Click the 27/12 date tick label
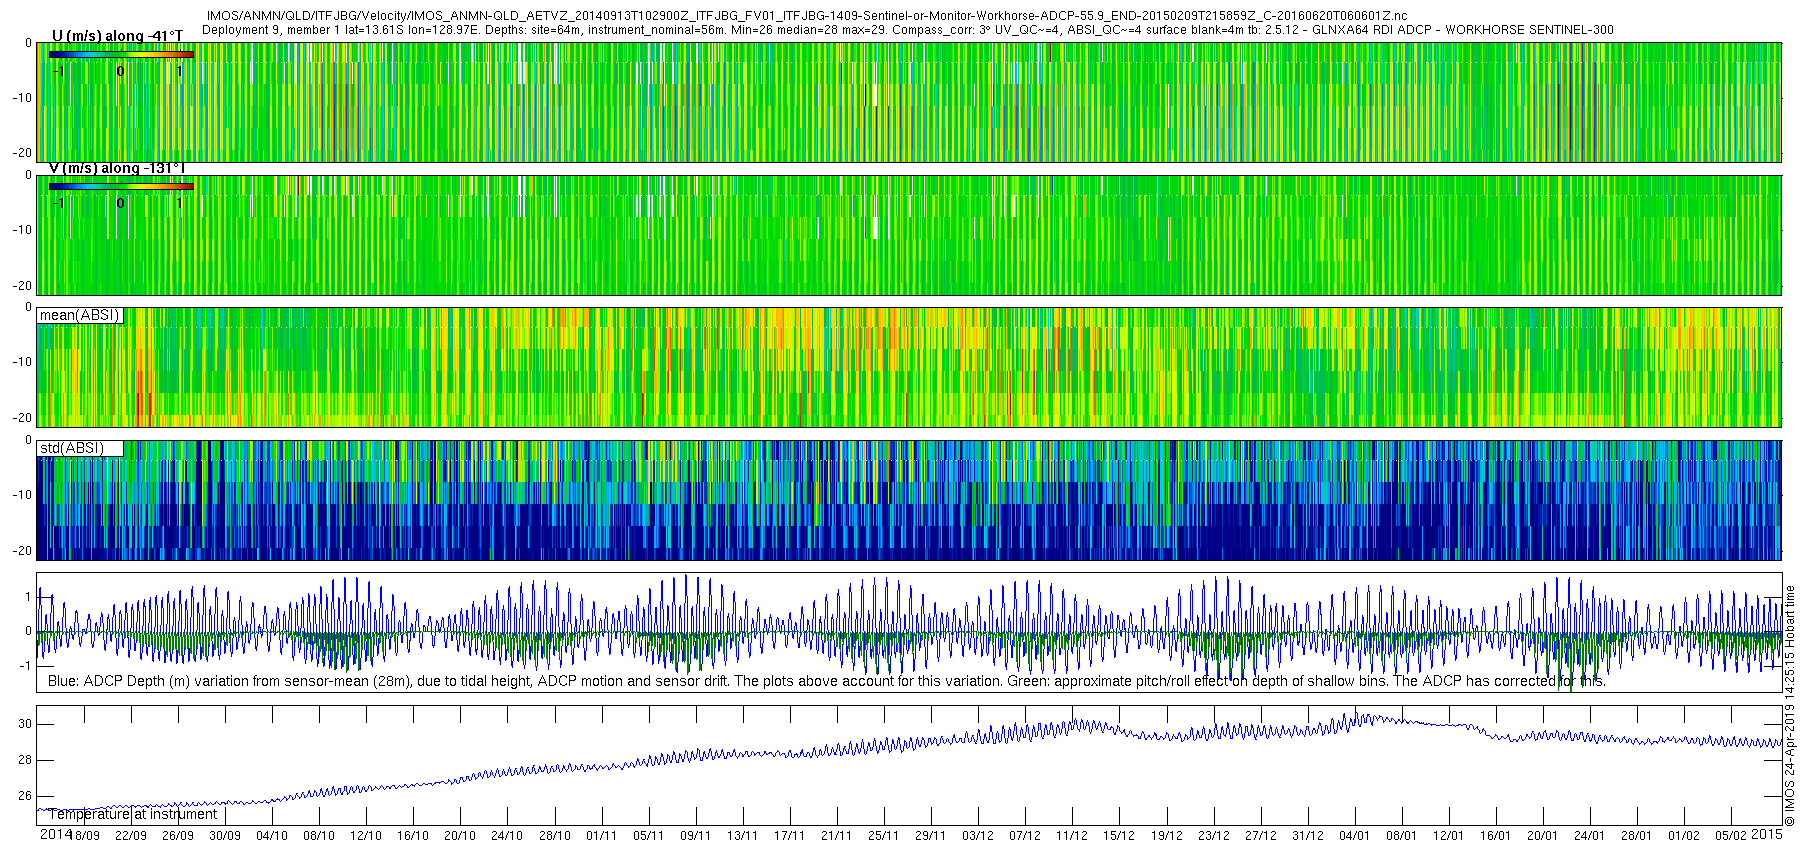The image size is (1800, 850). coord(1260,836)
